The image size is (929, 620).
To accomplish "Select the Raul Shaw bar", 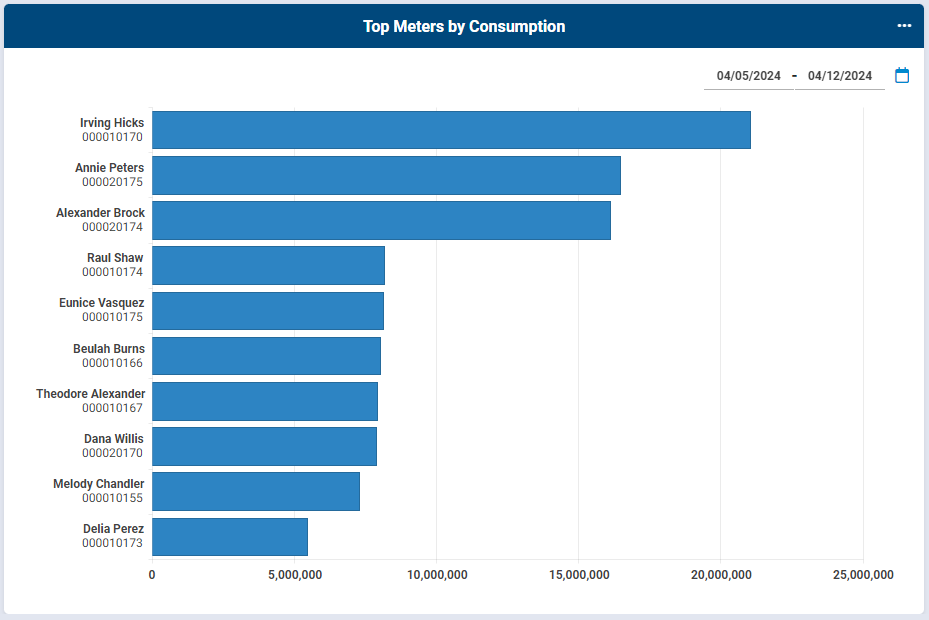I will click(x=268, y=265).
